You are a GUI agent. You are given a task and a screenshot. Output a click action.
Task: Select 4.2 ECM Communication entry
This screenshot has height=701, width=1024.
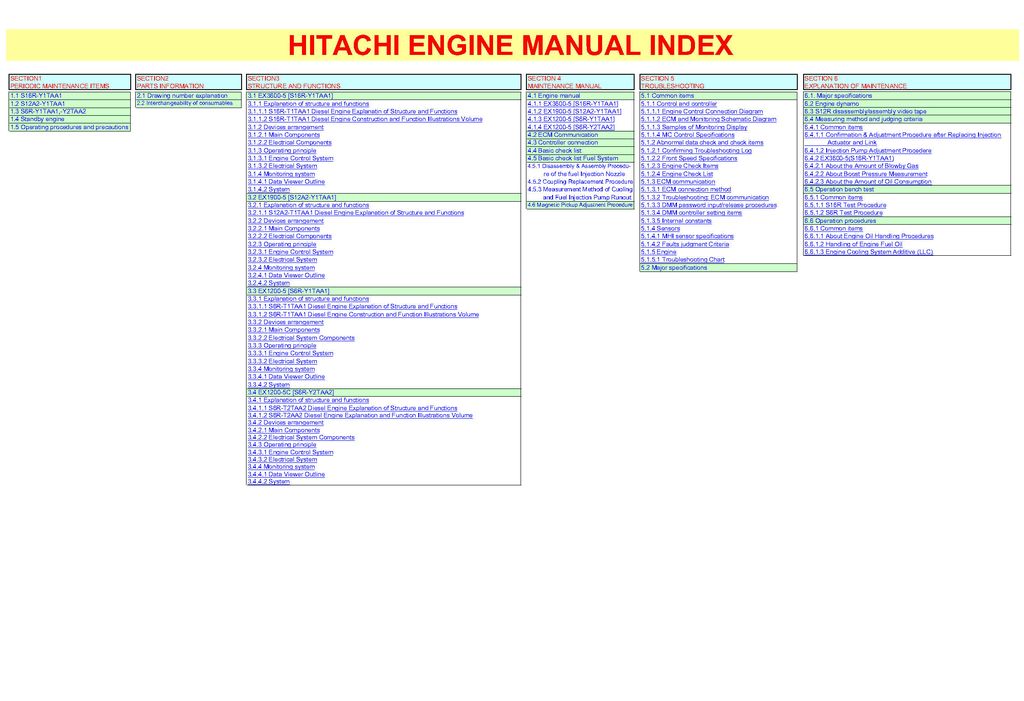click(x=562, y=135)
